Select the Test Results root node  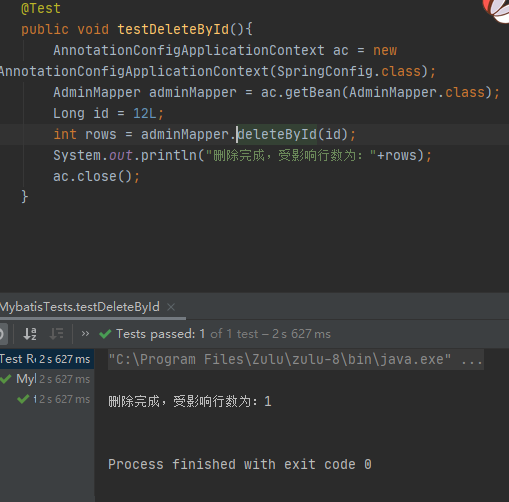pyautogui.click(x=47, y=359)
